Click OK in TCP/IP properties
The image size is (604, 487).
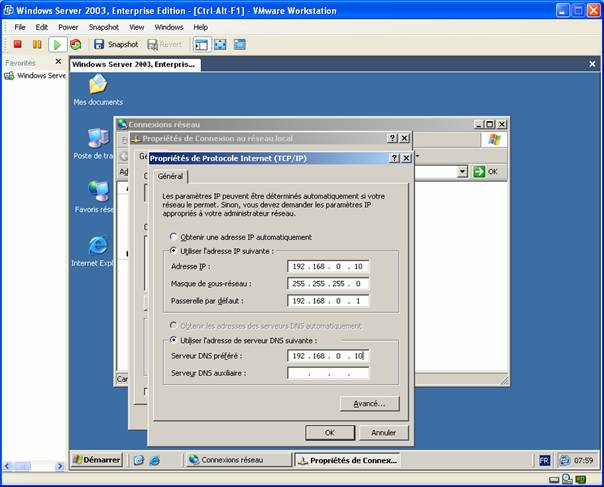(x=330, y=433)
